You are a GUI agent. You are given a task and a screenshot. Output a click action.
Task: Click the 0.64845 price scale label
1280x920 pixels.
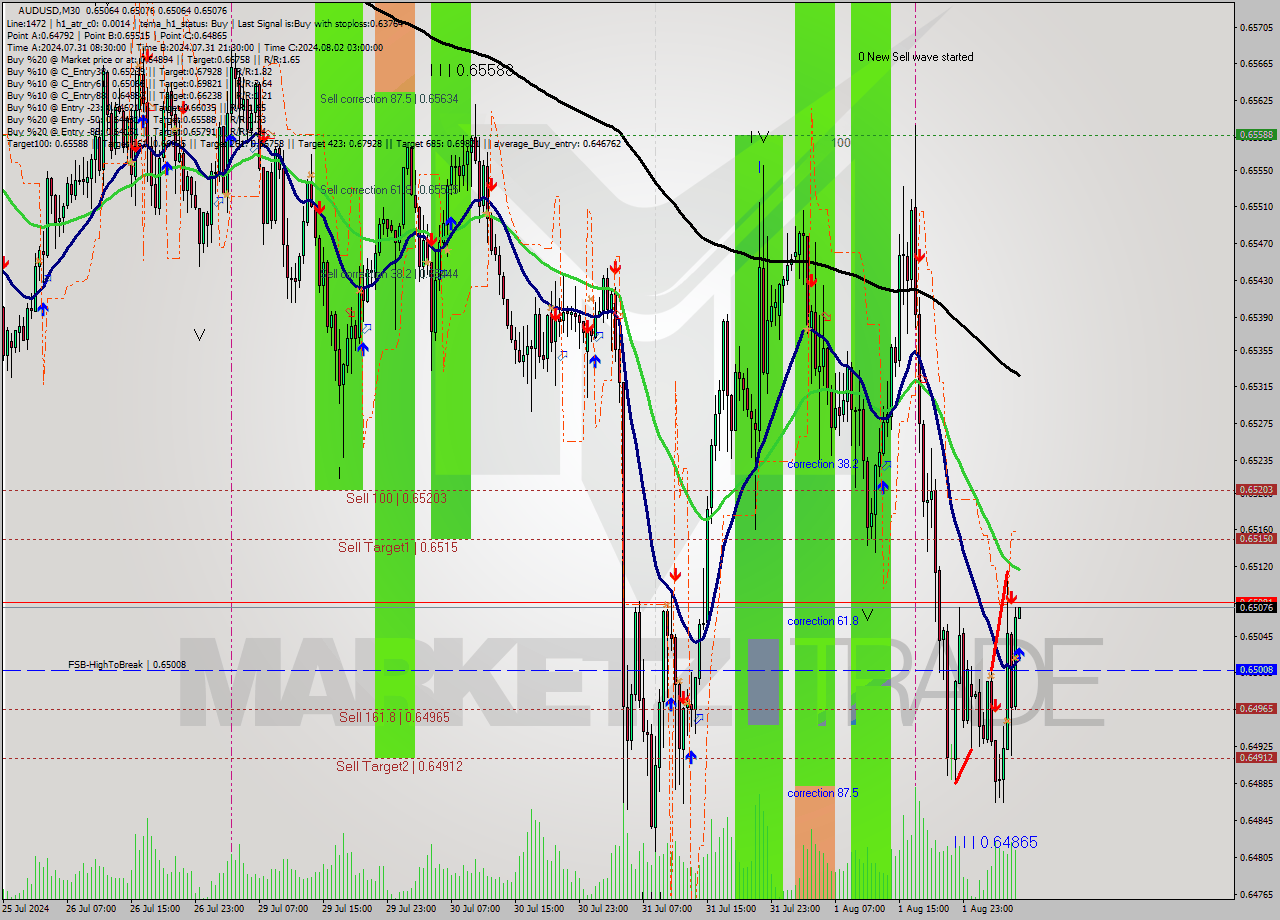1256,821
